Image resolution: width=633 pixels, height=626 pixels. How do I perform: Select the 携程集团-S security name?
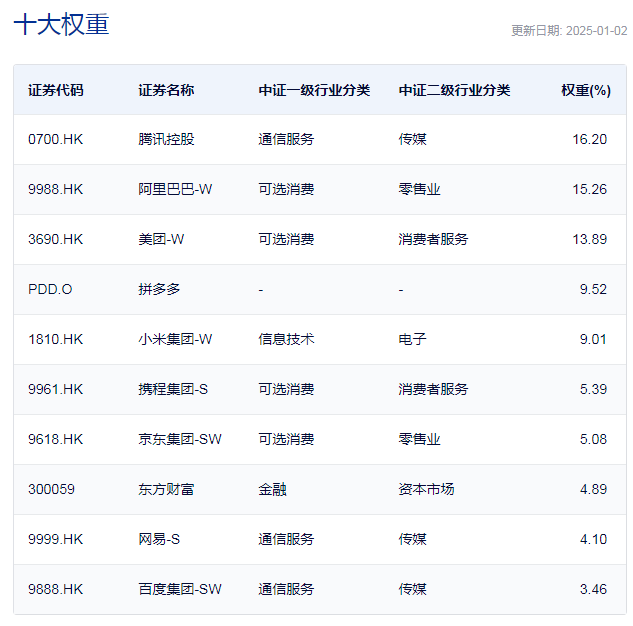click(173, 389)
